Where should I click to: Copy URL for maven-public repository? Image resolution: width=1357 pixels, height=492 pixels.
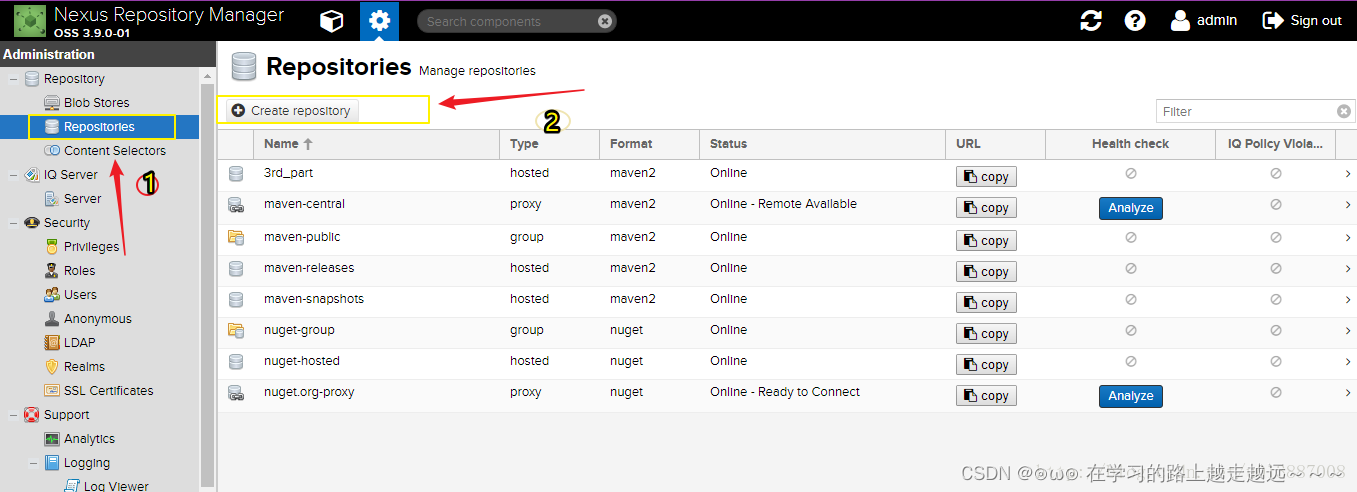coord(986,241)
